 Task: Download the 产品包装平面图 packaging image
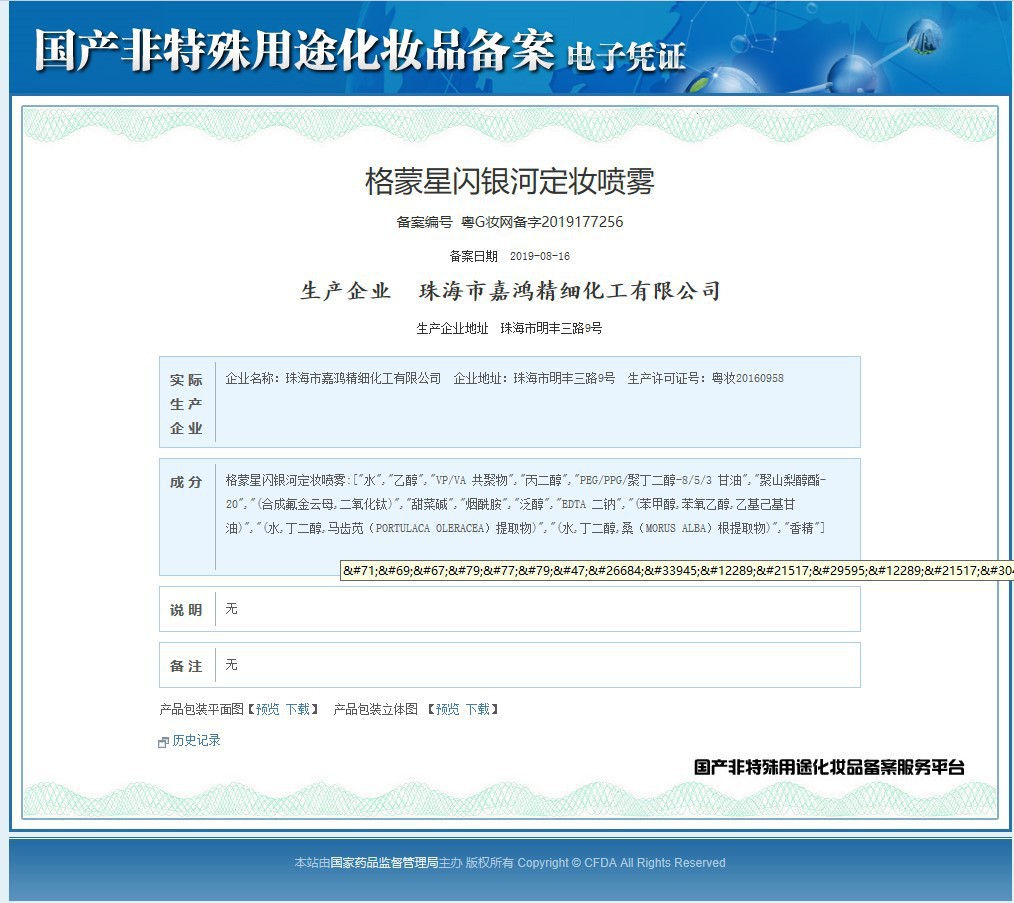click(297, 710)
